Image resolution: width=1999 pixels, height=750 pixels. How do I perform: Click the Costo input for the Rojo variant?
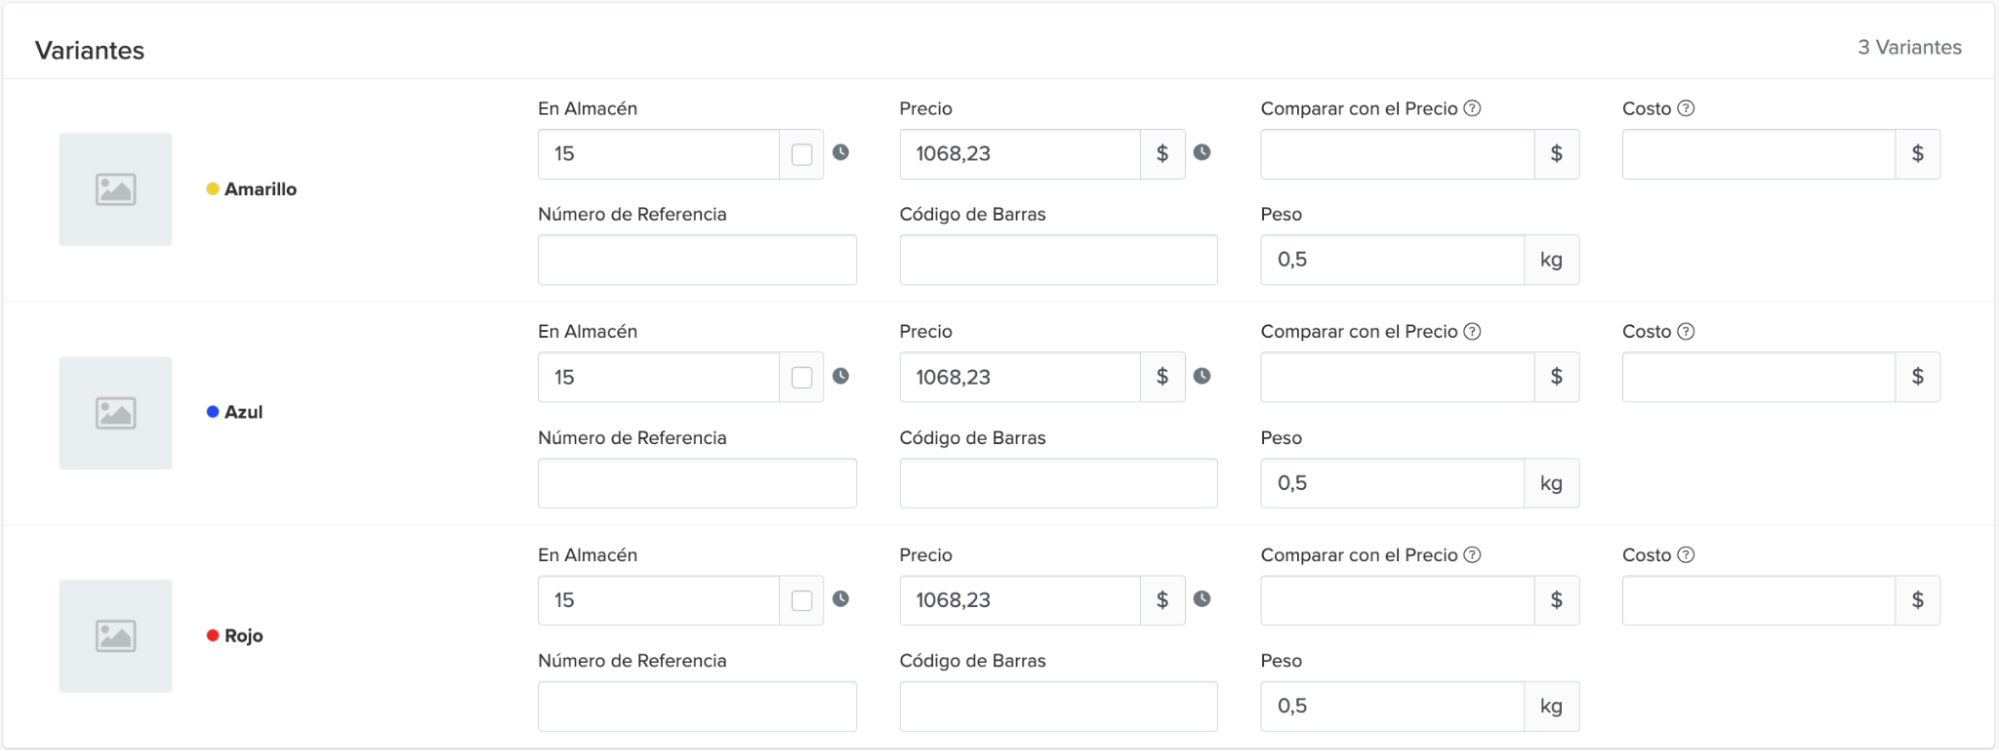point(1757,600)
